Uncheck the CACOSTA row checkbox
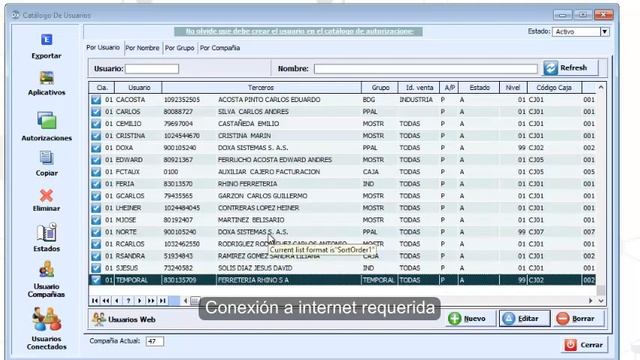This screenshot has height=360, width=640. [96, 100]
